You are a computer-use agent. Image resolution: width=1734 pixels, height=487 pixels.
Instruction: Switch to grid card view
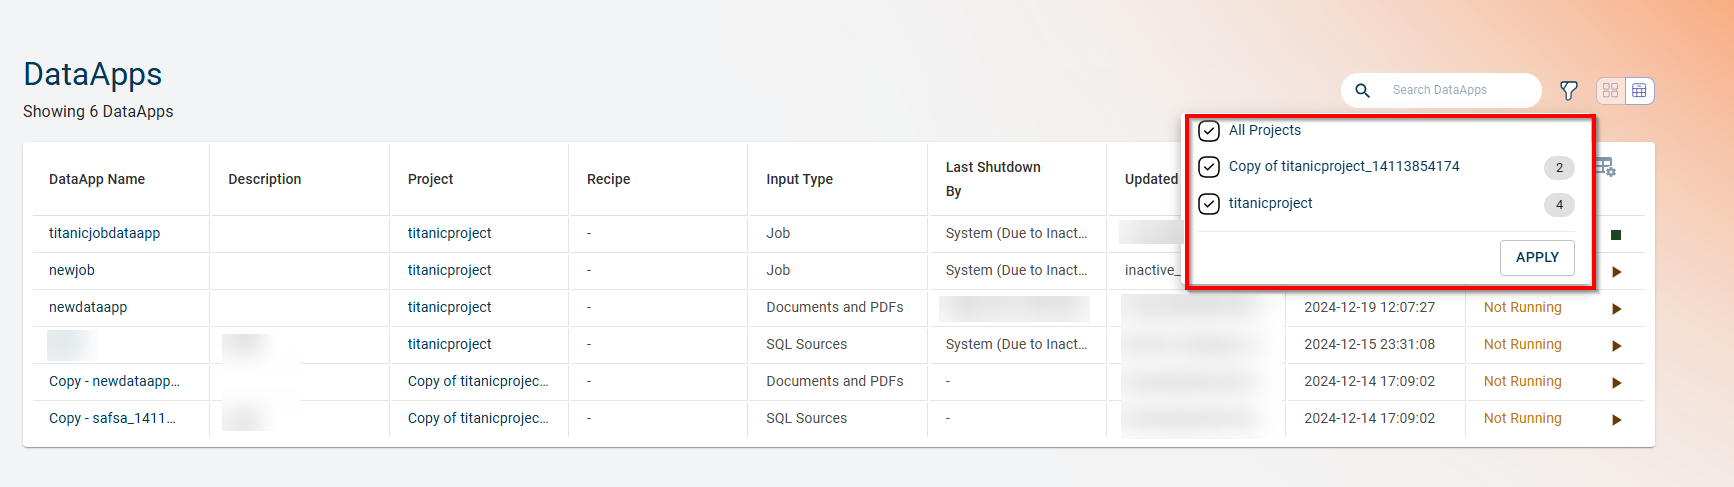[1610, 91]
